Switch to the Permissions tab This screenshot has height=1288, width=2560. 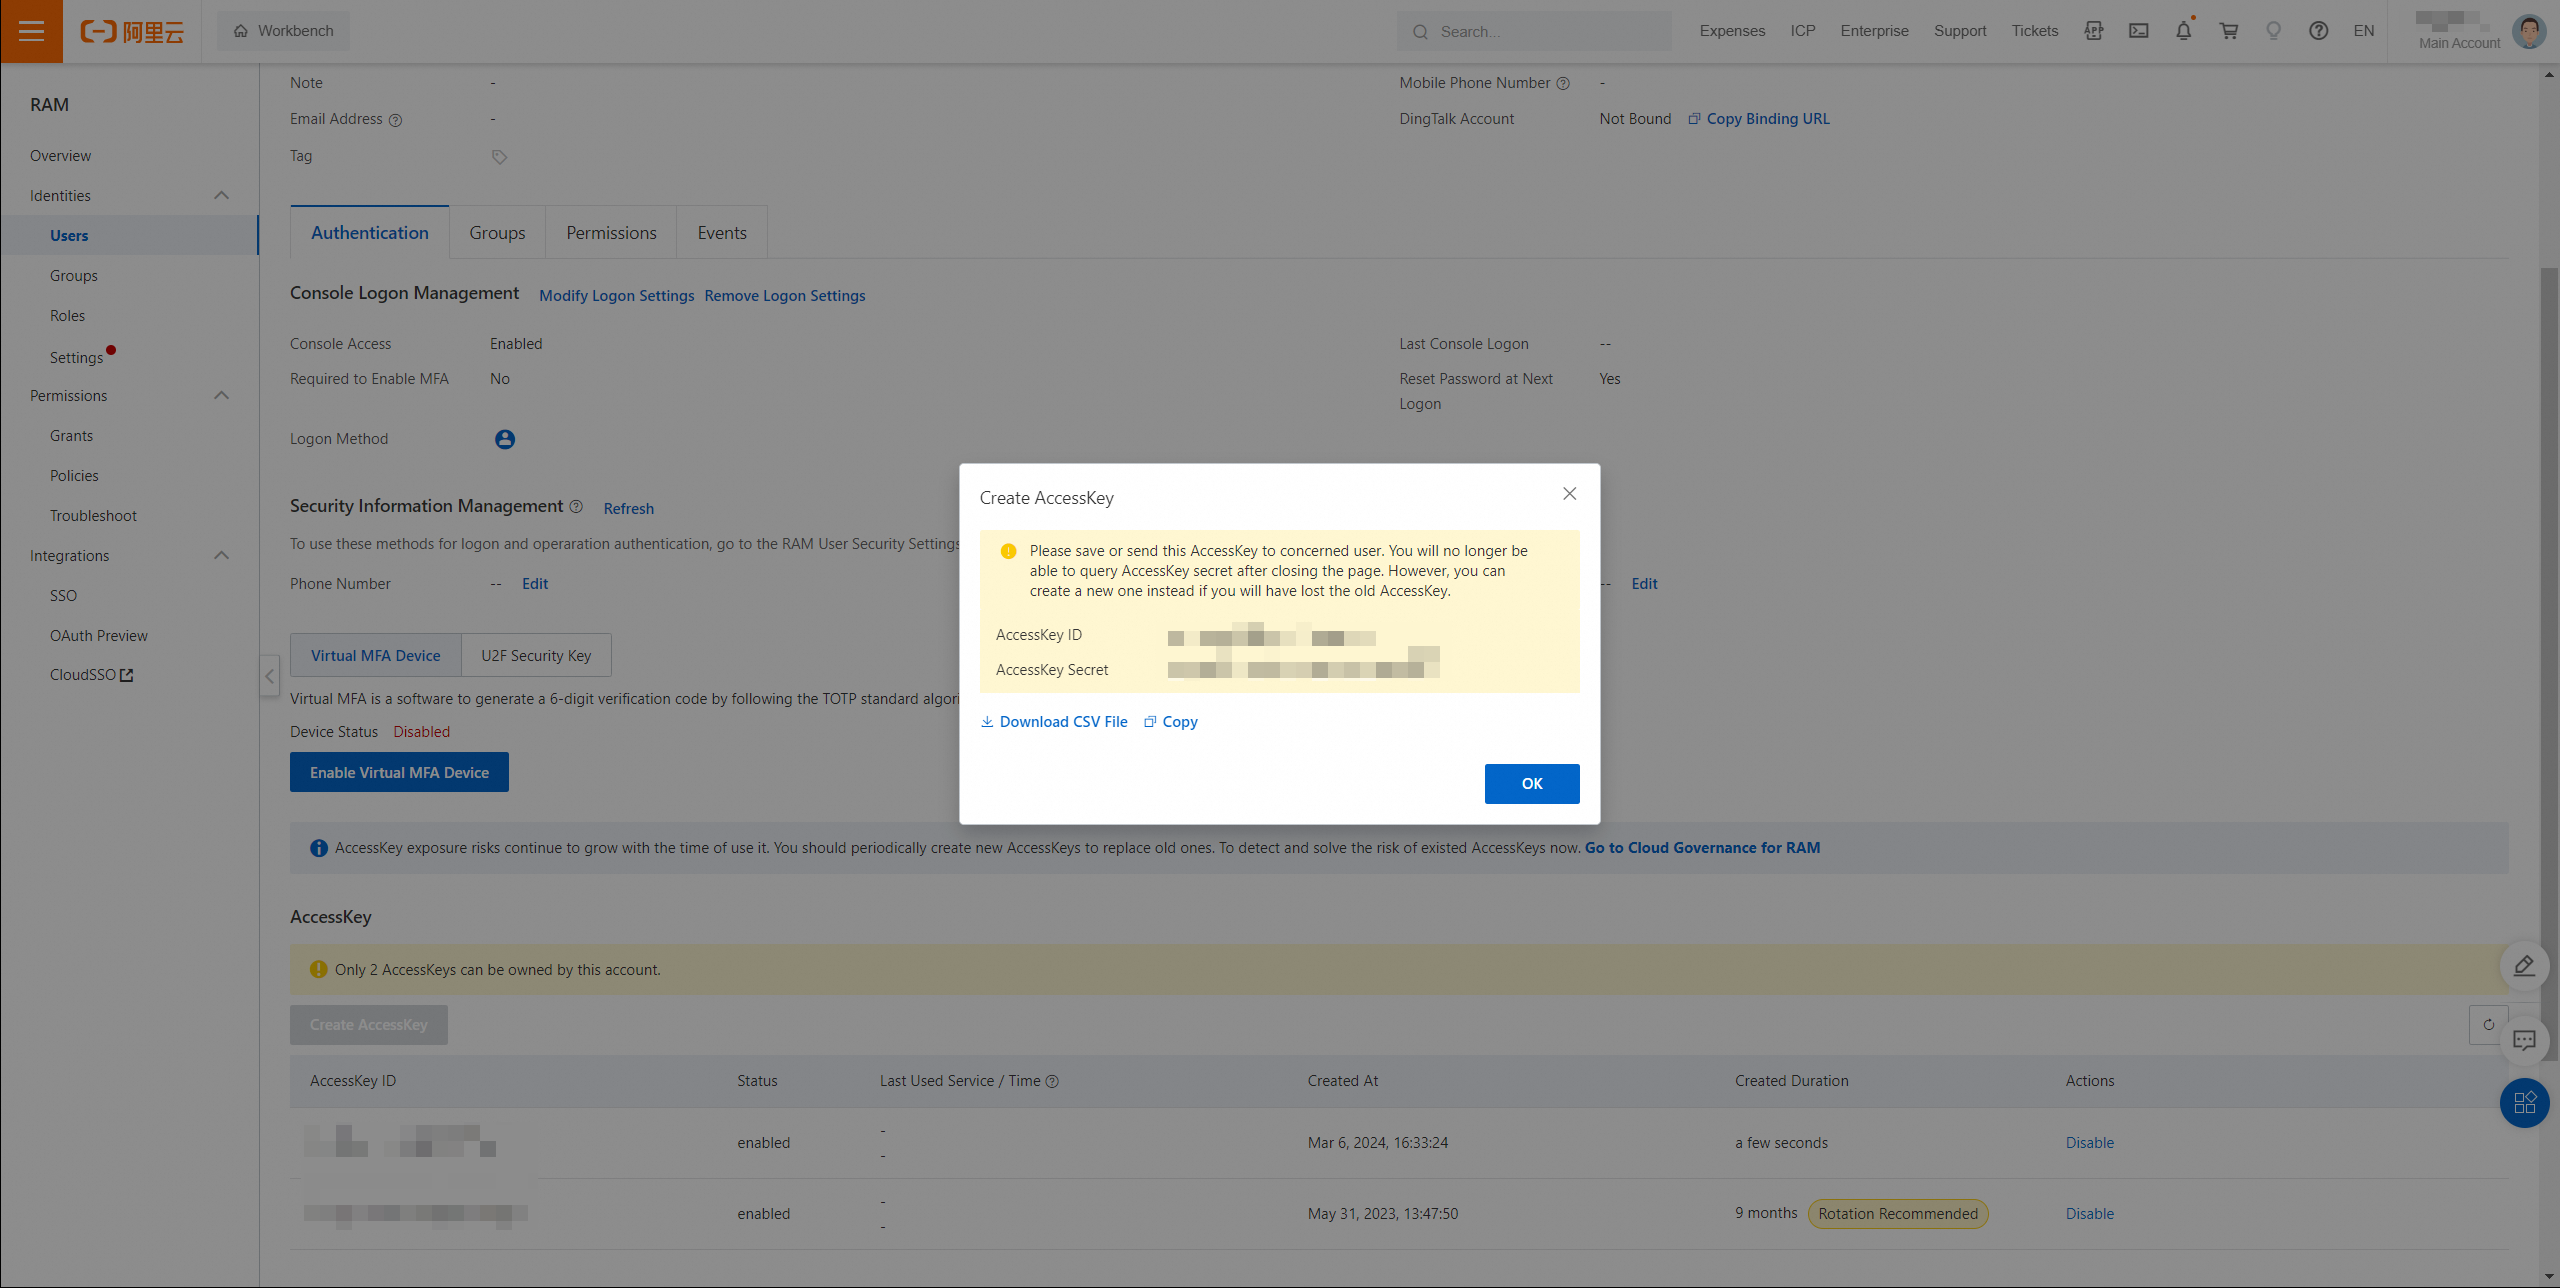point(611,233)
